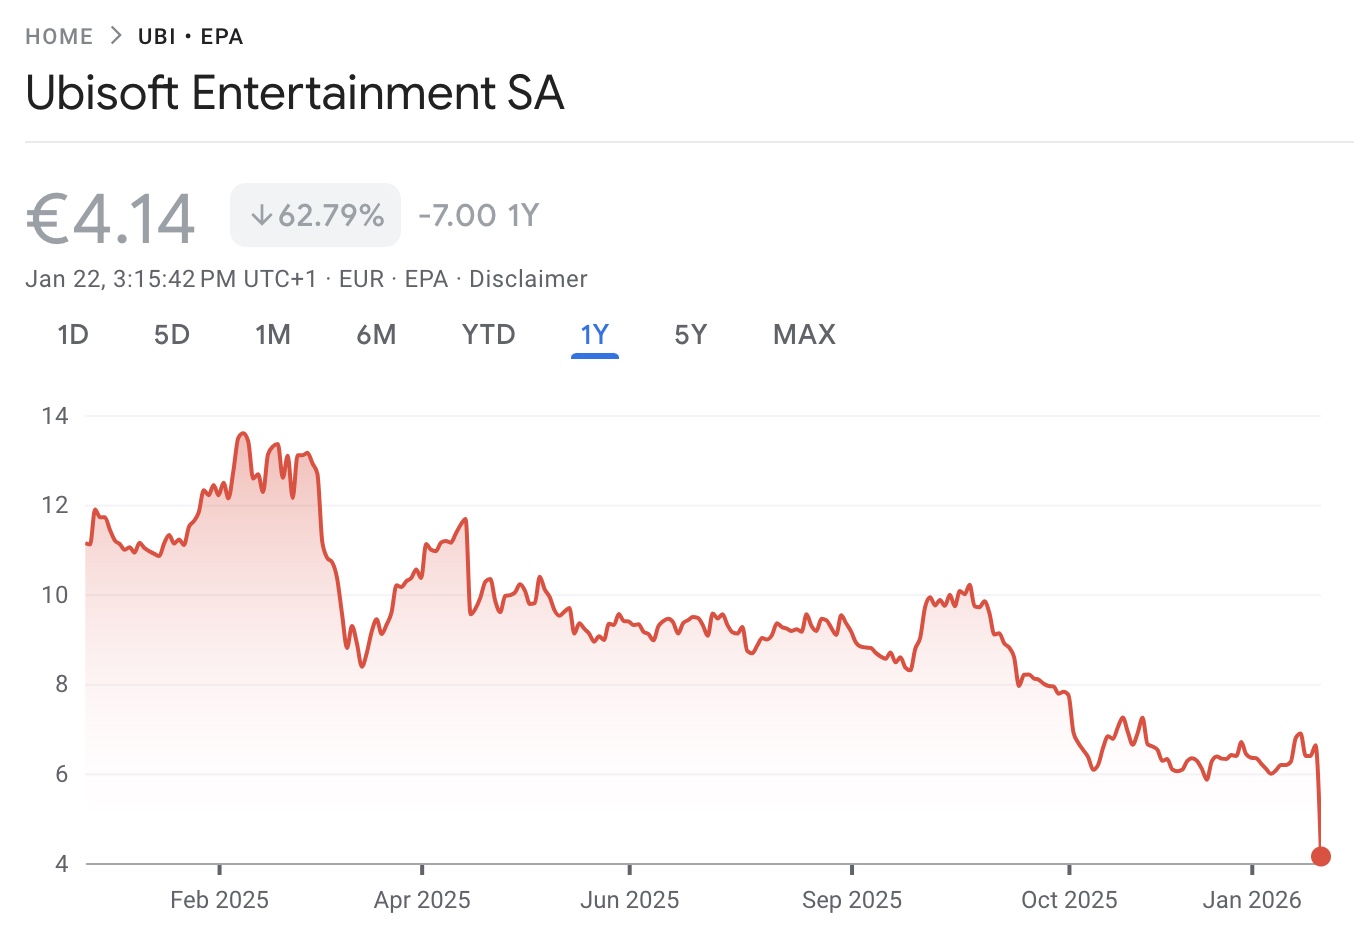Open the 5Y historical chart
This screenshot has width=1354, height=938.
[x=690, y=335]
